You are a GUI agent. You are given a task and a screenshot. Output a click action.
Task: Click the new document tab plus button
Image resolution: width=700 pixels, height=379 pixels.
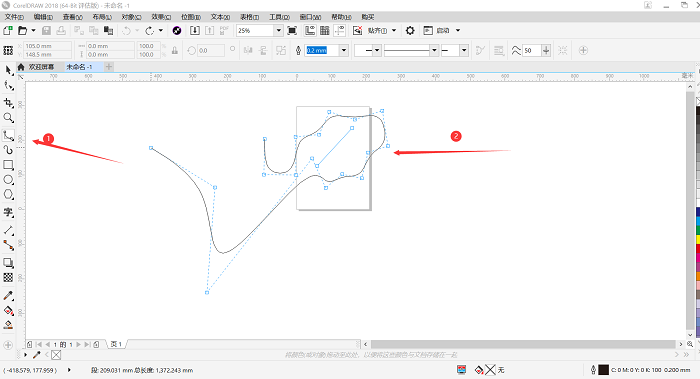pyautogui.click(x=108, y=67)
